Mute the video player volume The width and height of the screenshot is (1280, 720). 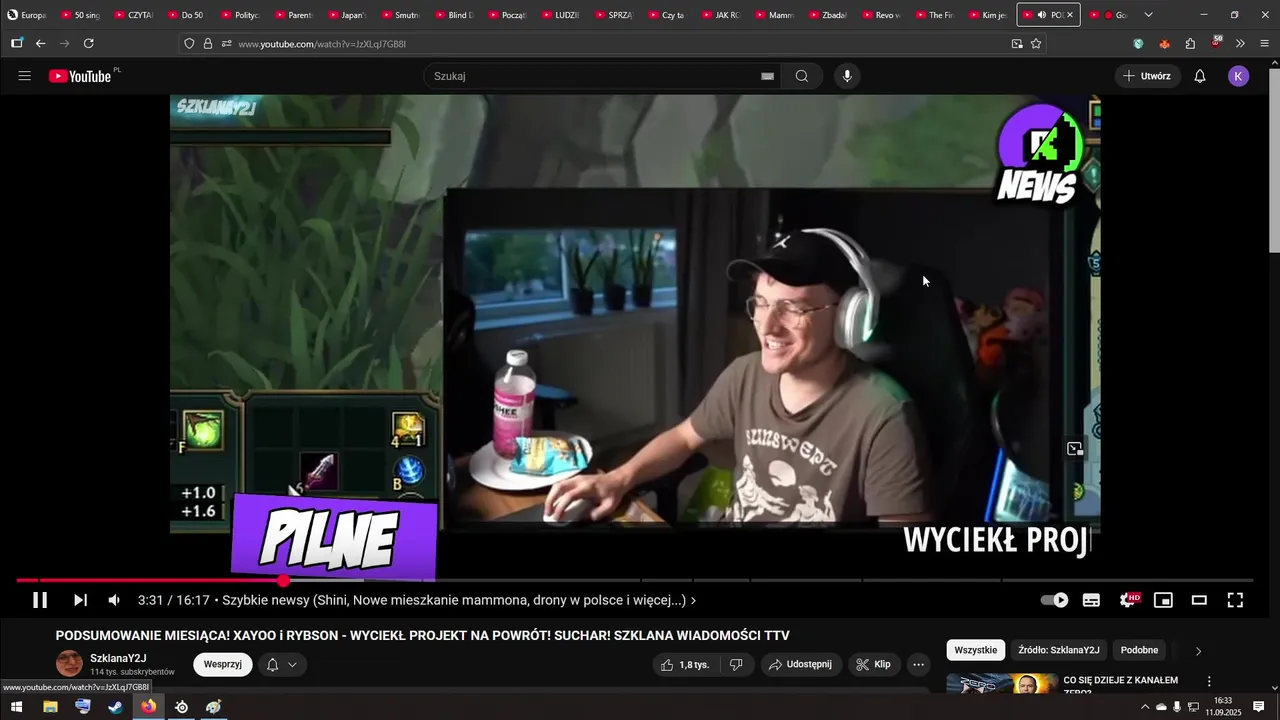(114, 600)
